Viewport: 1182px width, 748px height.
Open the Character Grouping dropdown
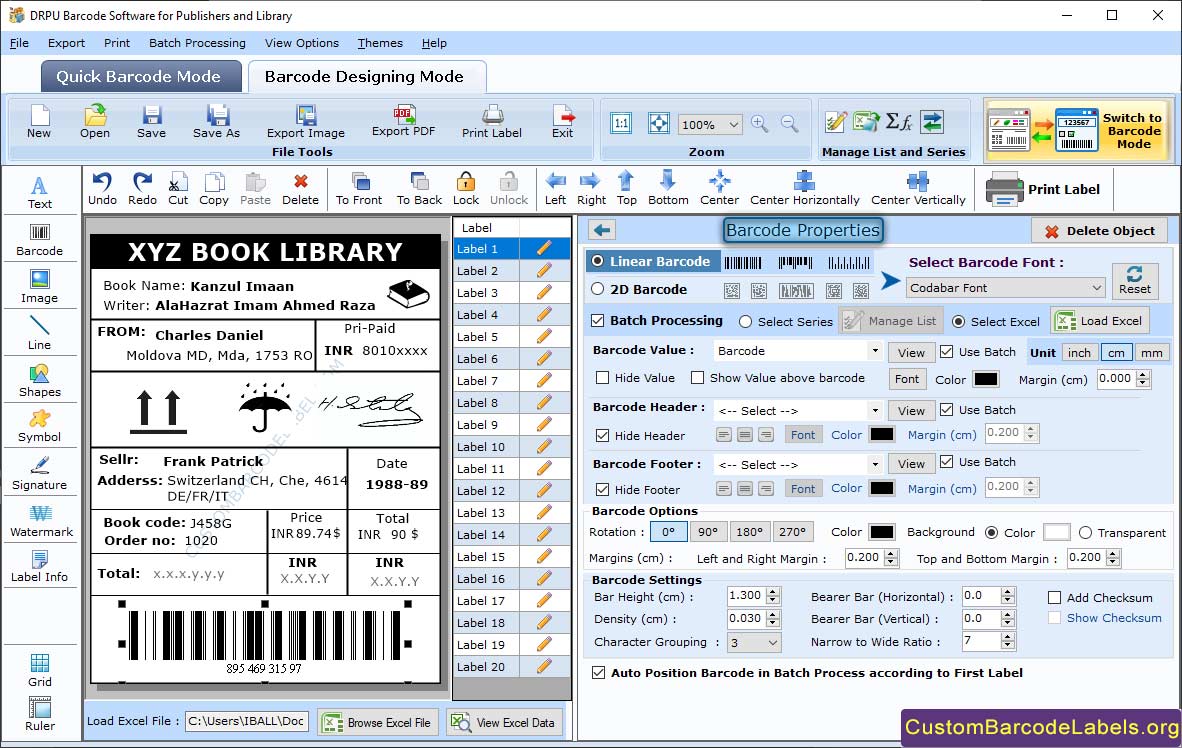pyautogui.click(x=754, y=642)
